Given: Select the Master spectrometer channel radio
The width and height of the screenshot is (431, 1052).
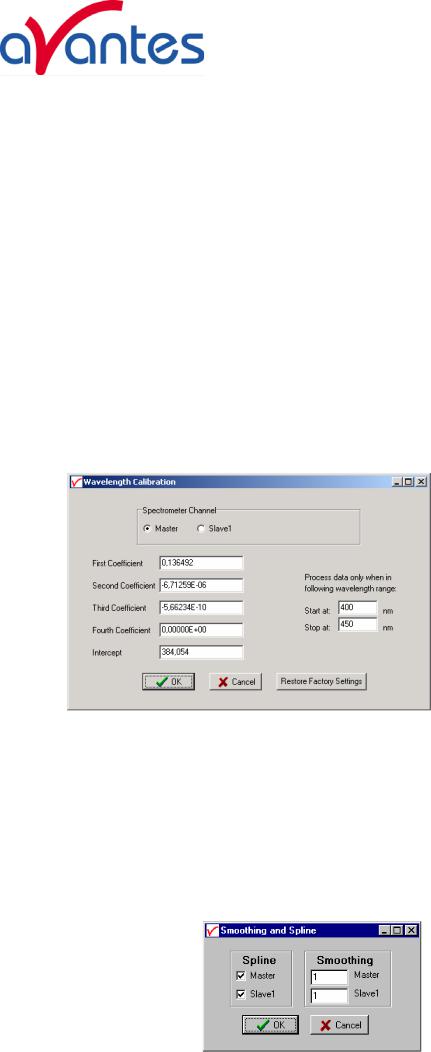Looking at the screenshot, I should tap(148, 529).
